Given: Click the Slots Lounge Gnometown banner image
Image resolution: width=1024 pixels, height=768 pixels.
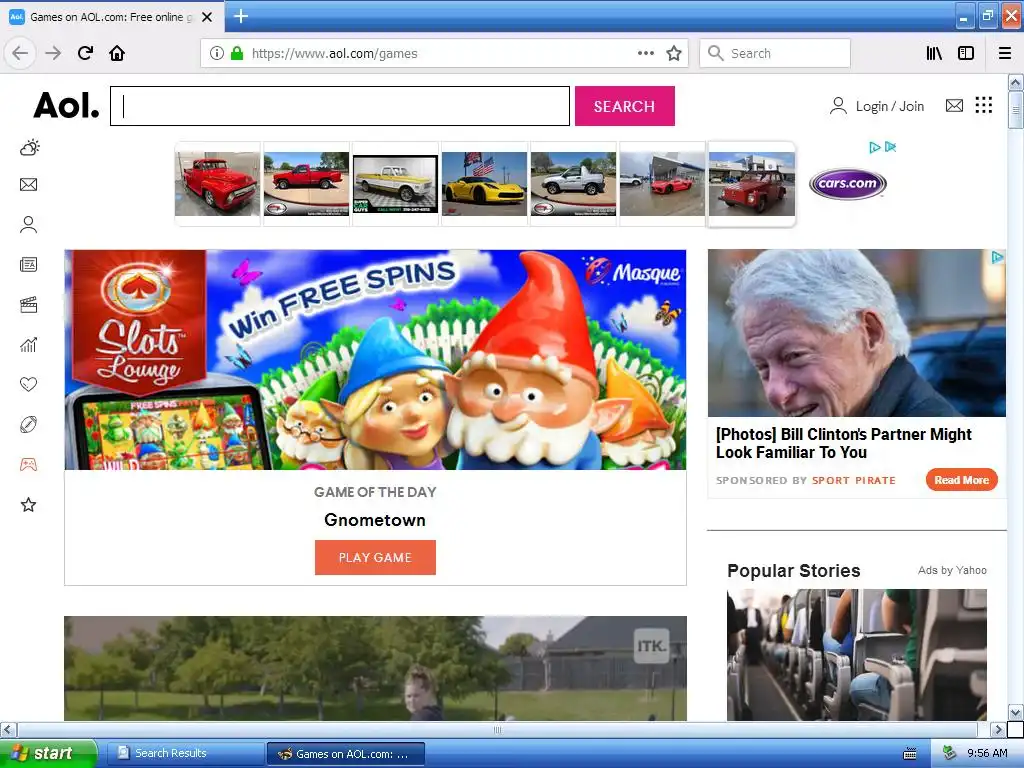Looking at the screenshot, I should click(375, 359).
